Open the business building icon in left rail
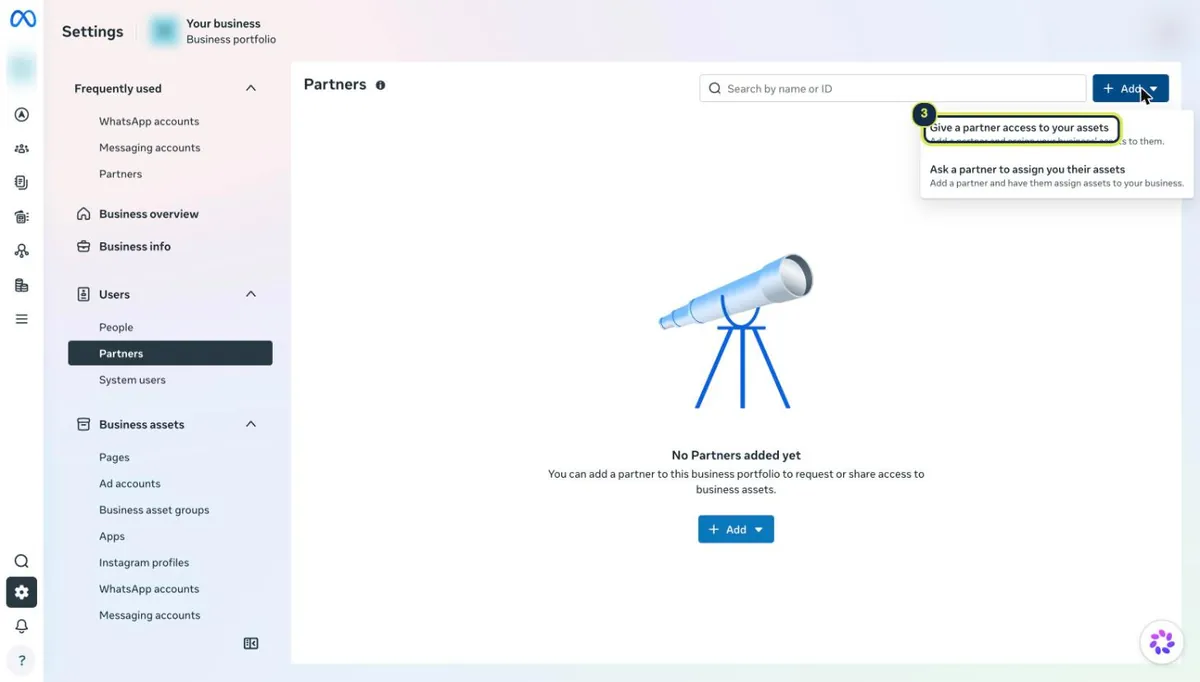The image size is (1200, 682). pyautogui.click(x=22, y=285)
